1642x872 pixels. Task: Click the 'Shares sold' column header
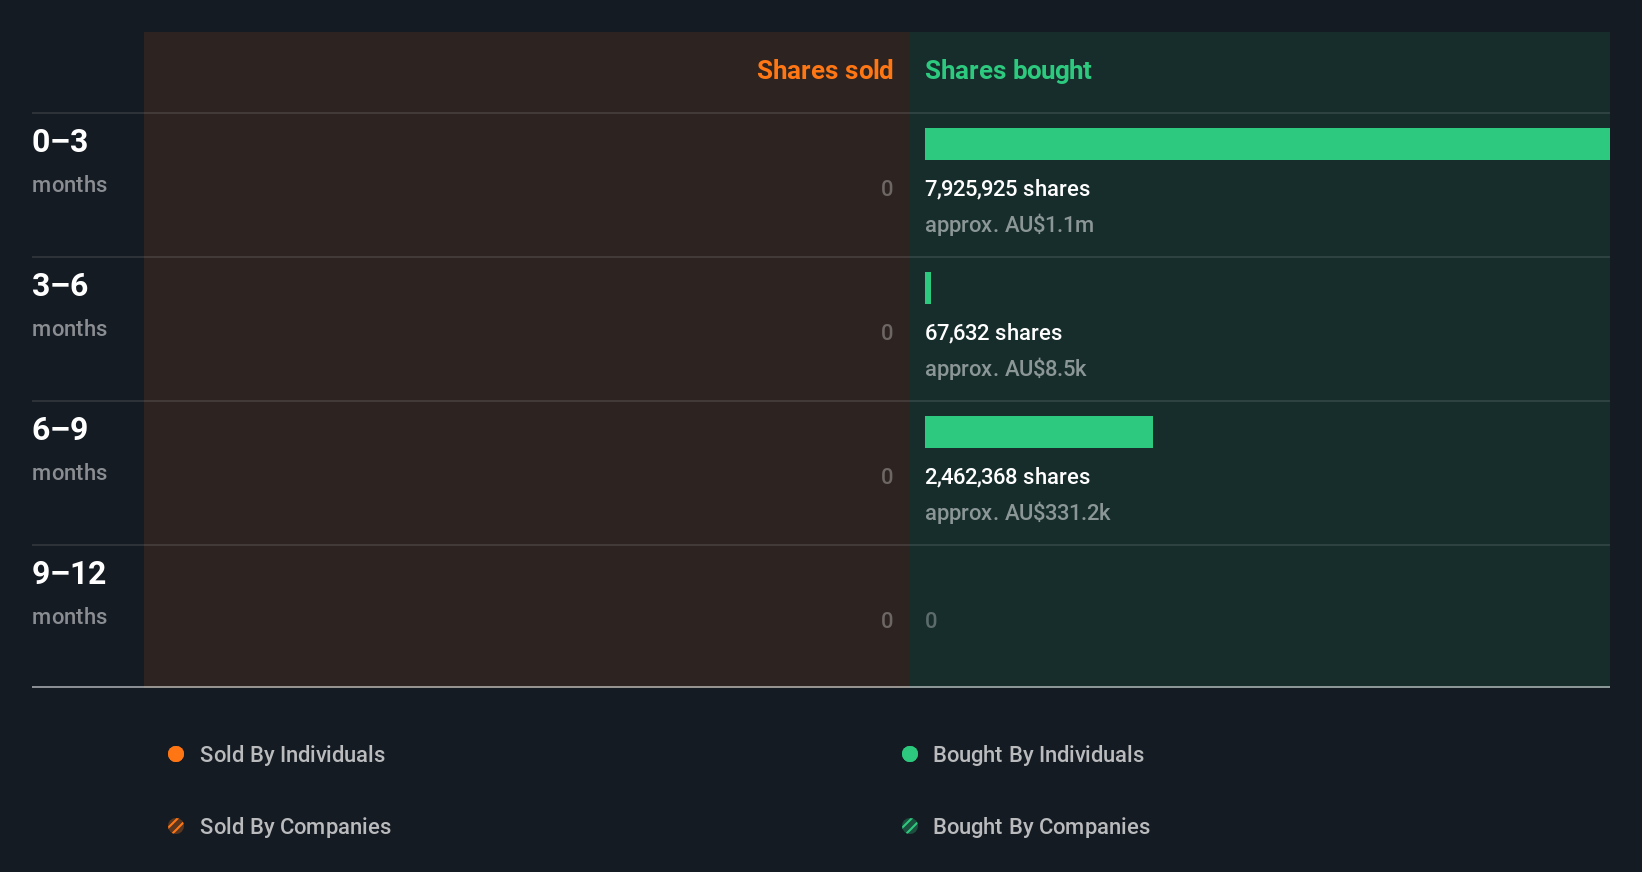(825, 70)
